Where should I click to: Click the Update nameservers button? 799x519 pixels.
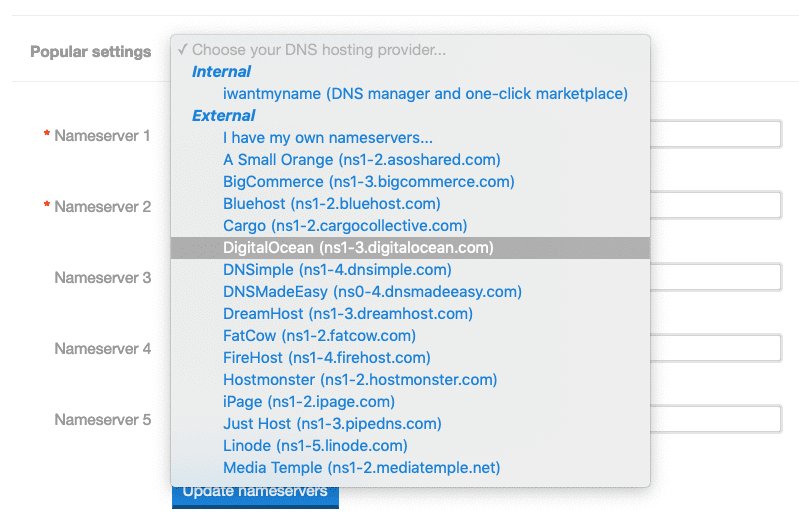[x=255, y=496]
